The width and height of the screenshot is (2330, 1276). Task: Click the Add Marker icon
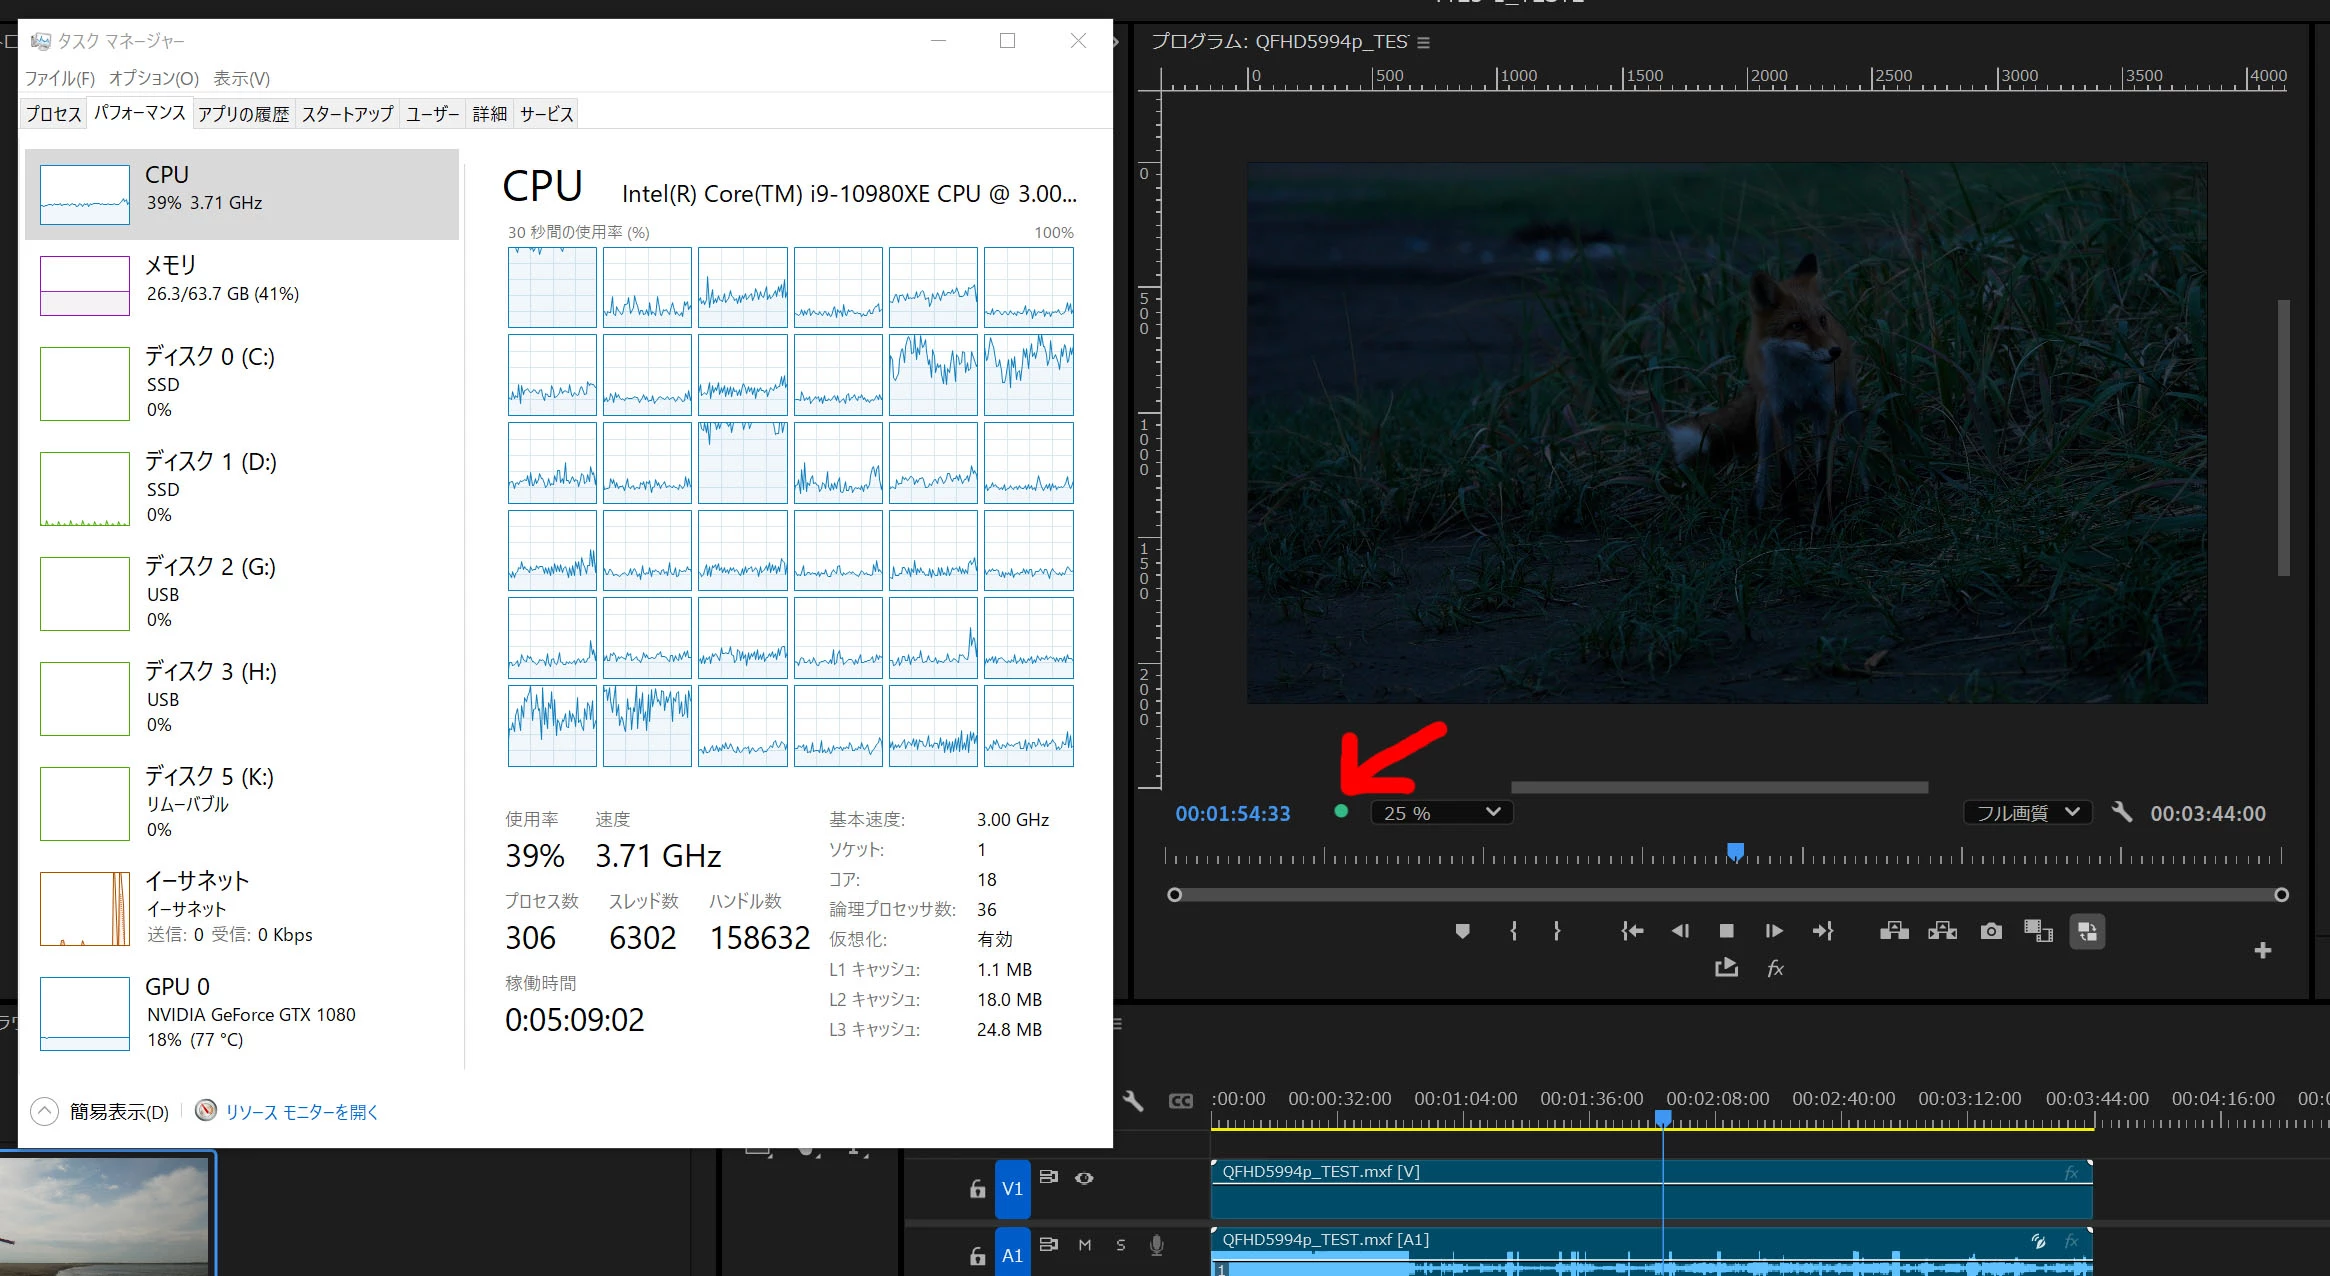[1462, 931]
